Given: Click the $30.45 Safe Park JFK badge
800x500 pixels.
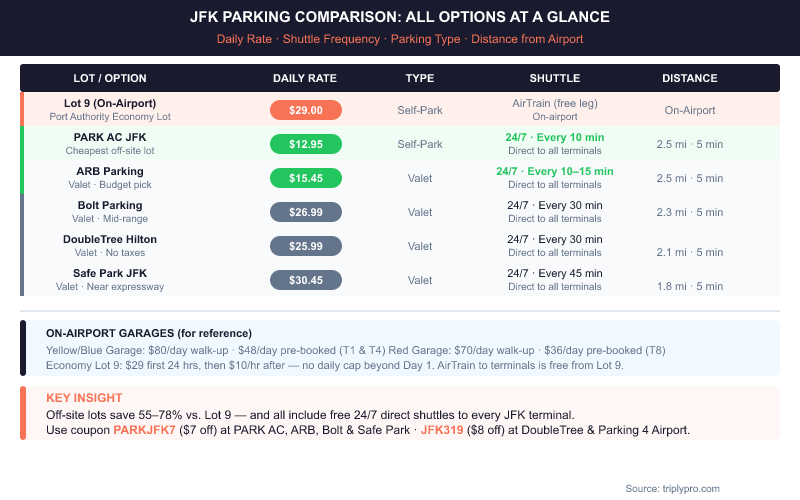Looking at the screenshot, I should (x=305, y=280).
